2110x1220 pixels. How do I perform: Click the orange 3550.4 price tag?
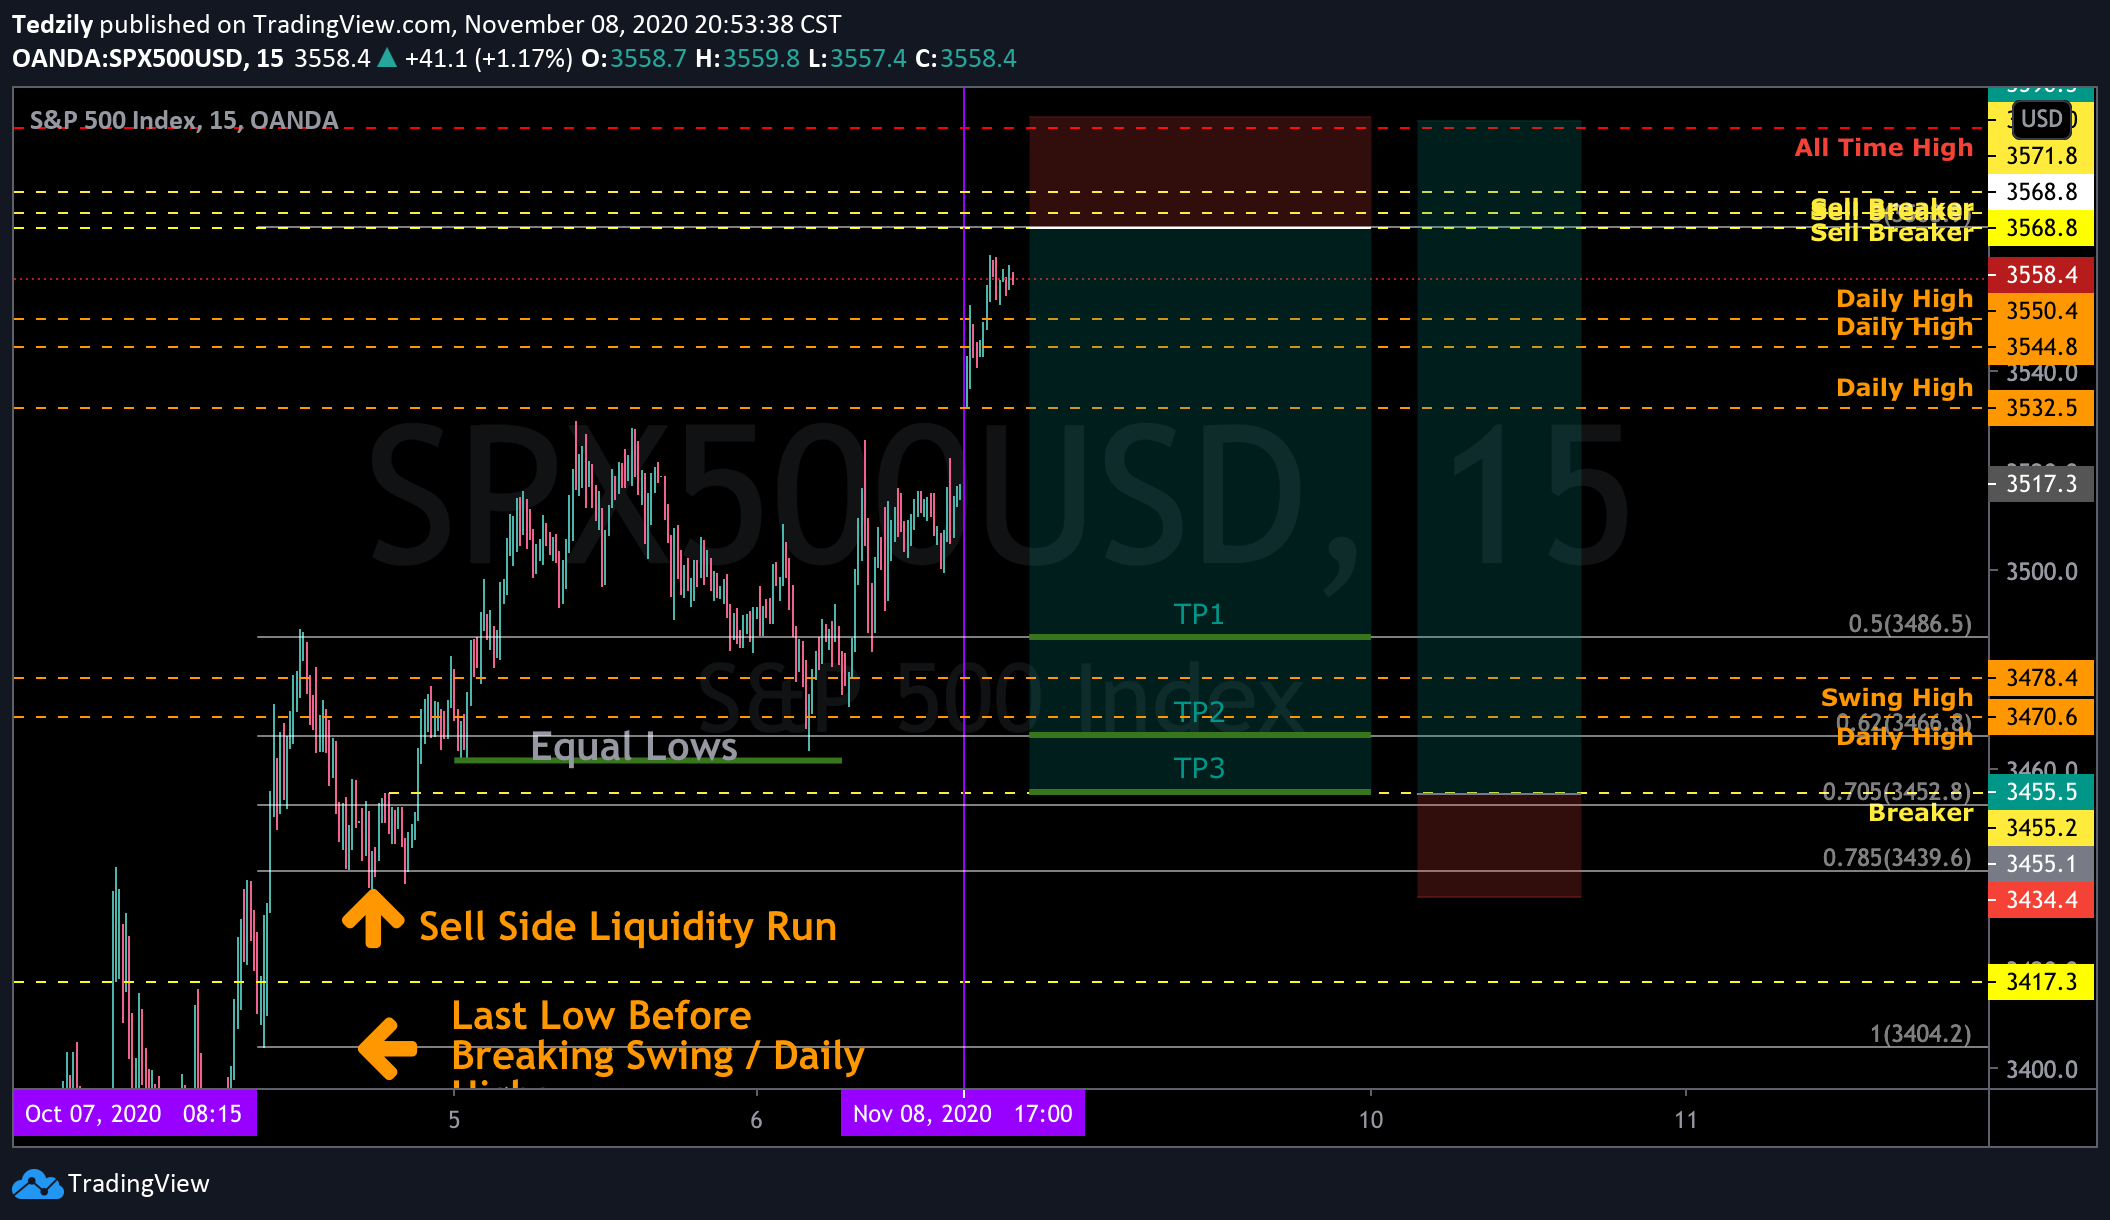(x=2041, y=311)
